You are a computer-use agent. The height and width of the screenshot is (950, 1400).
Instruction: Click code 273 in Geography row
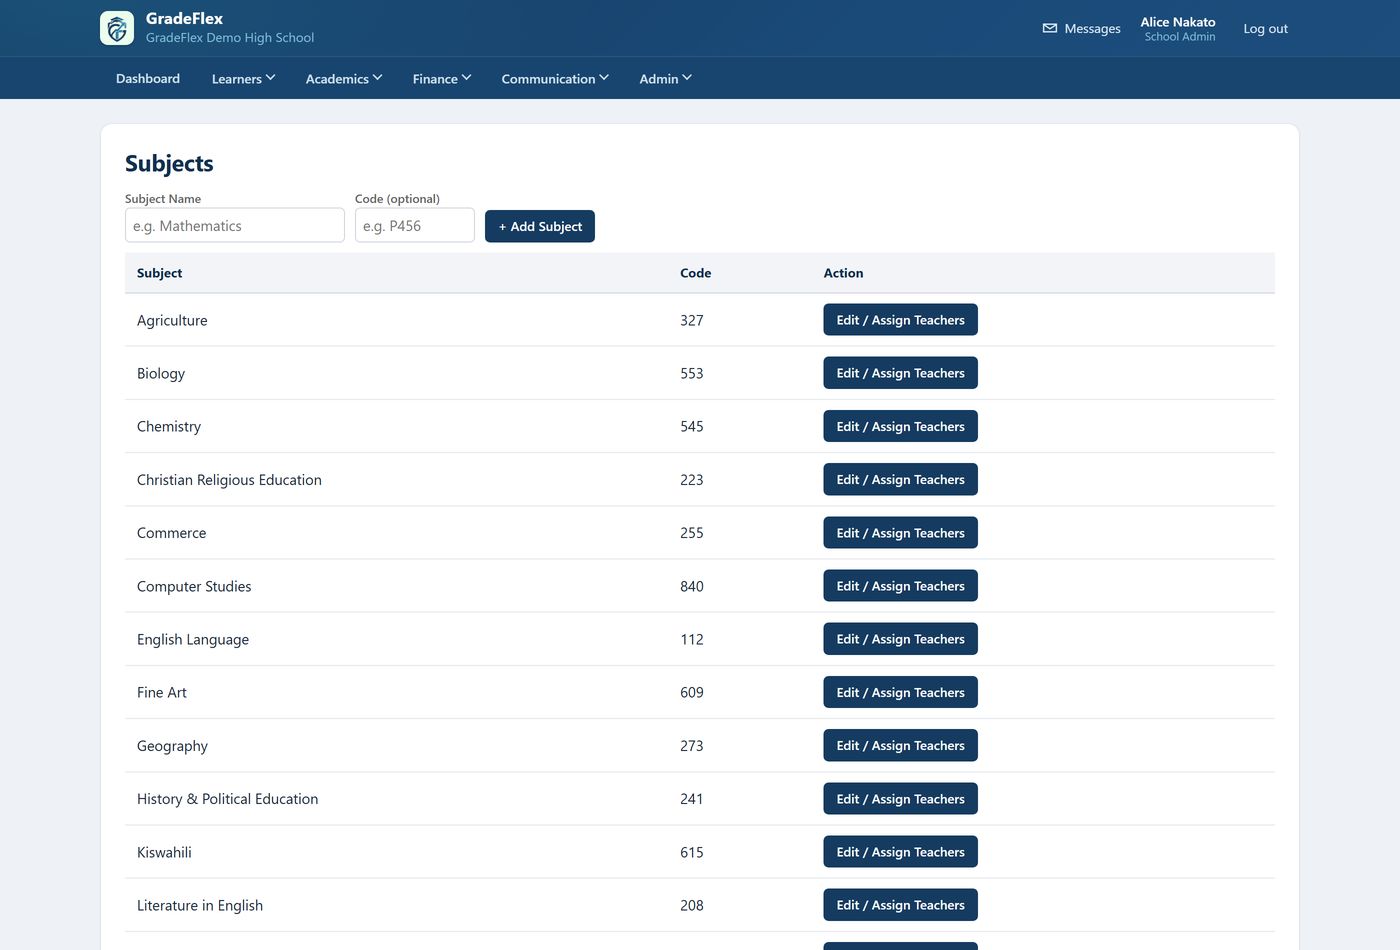pos(692,746)
